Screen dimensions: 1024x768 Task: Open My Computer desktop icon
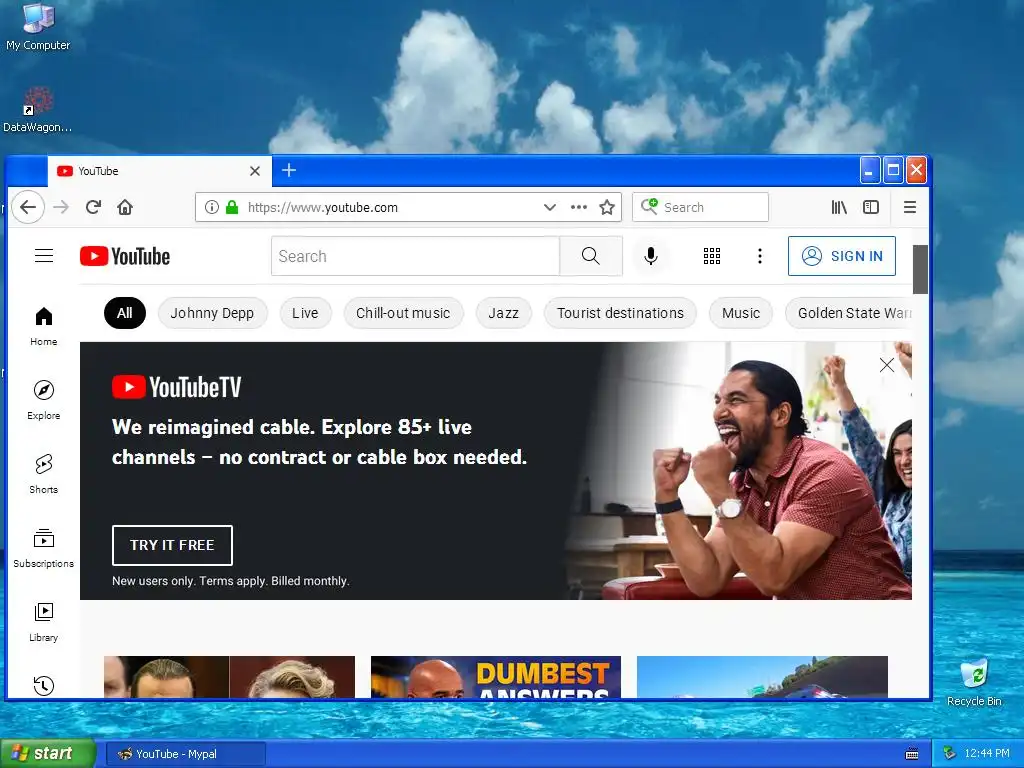pos(38,27)
